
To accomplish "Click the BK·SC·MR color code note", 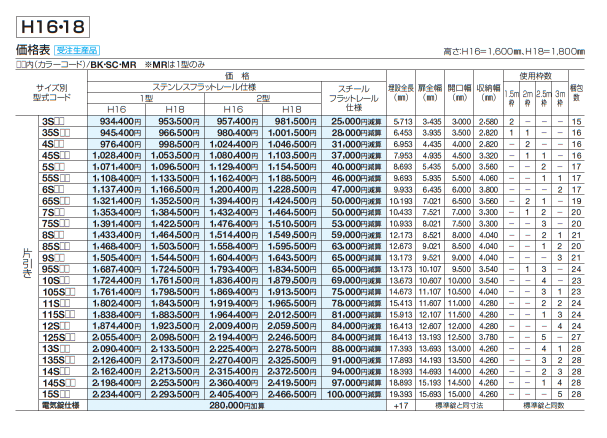I will (x=113, y=65).
